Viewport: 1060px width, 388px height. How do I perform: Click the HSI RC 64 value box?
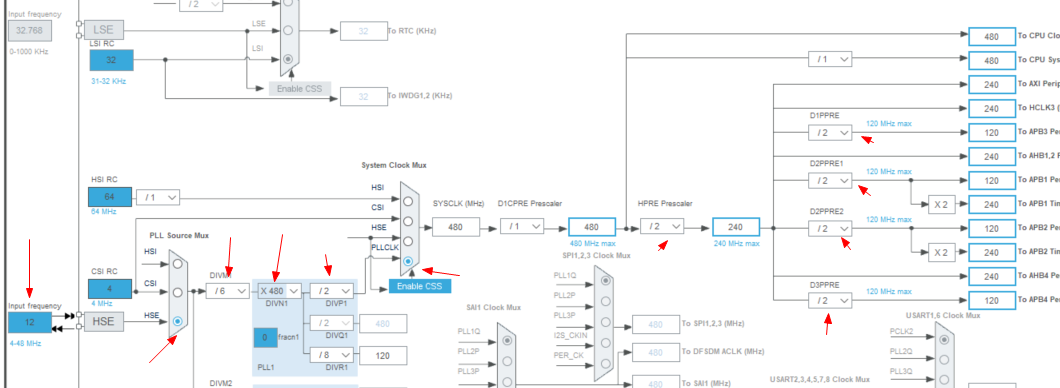click(x=110, y=197)
